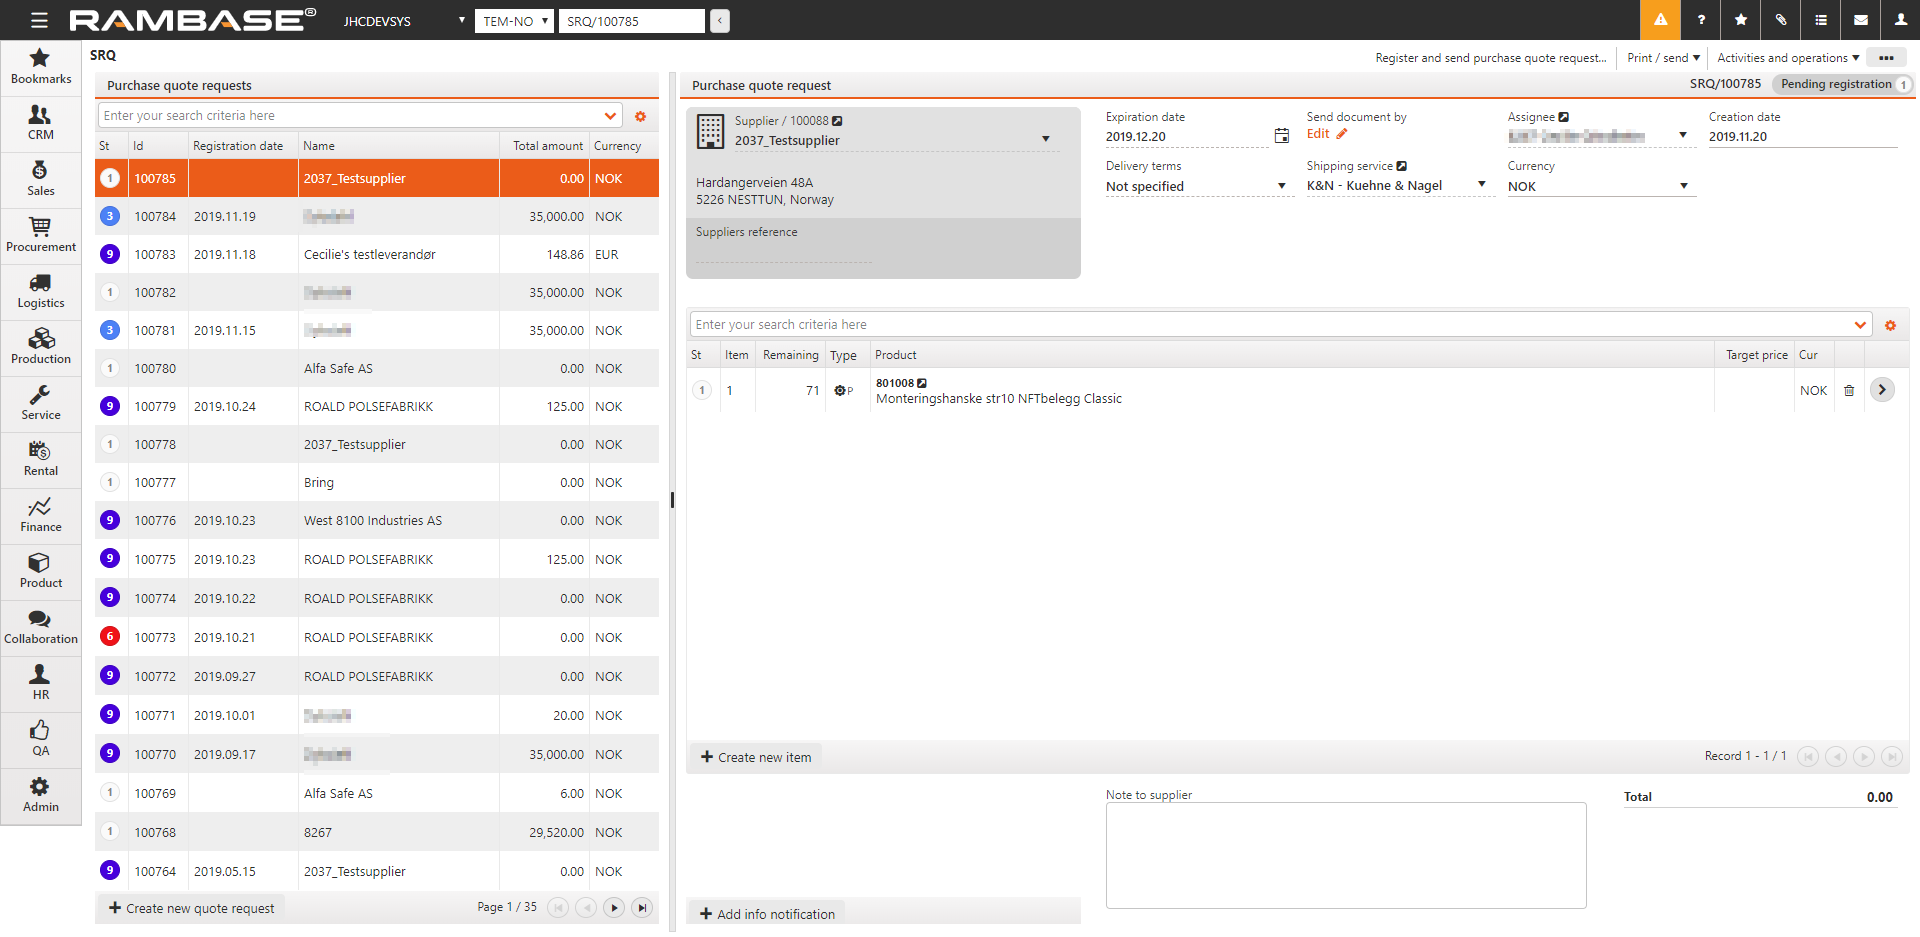Open quote request list column settings gear
The height and width of the screenshot is (937, 1920).
640,117
